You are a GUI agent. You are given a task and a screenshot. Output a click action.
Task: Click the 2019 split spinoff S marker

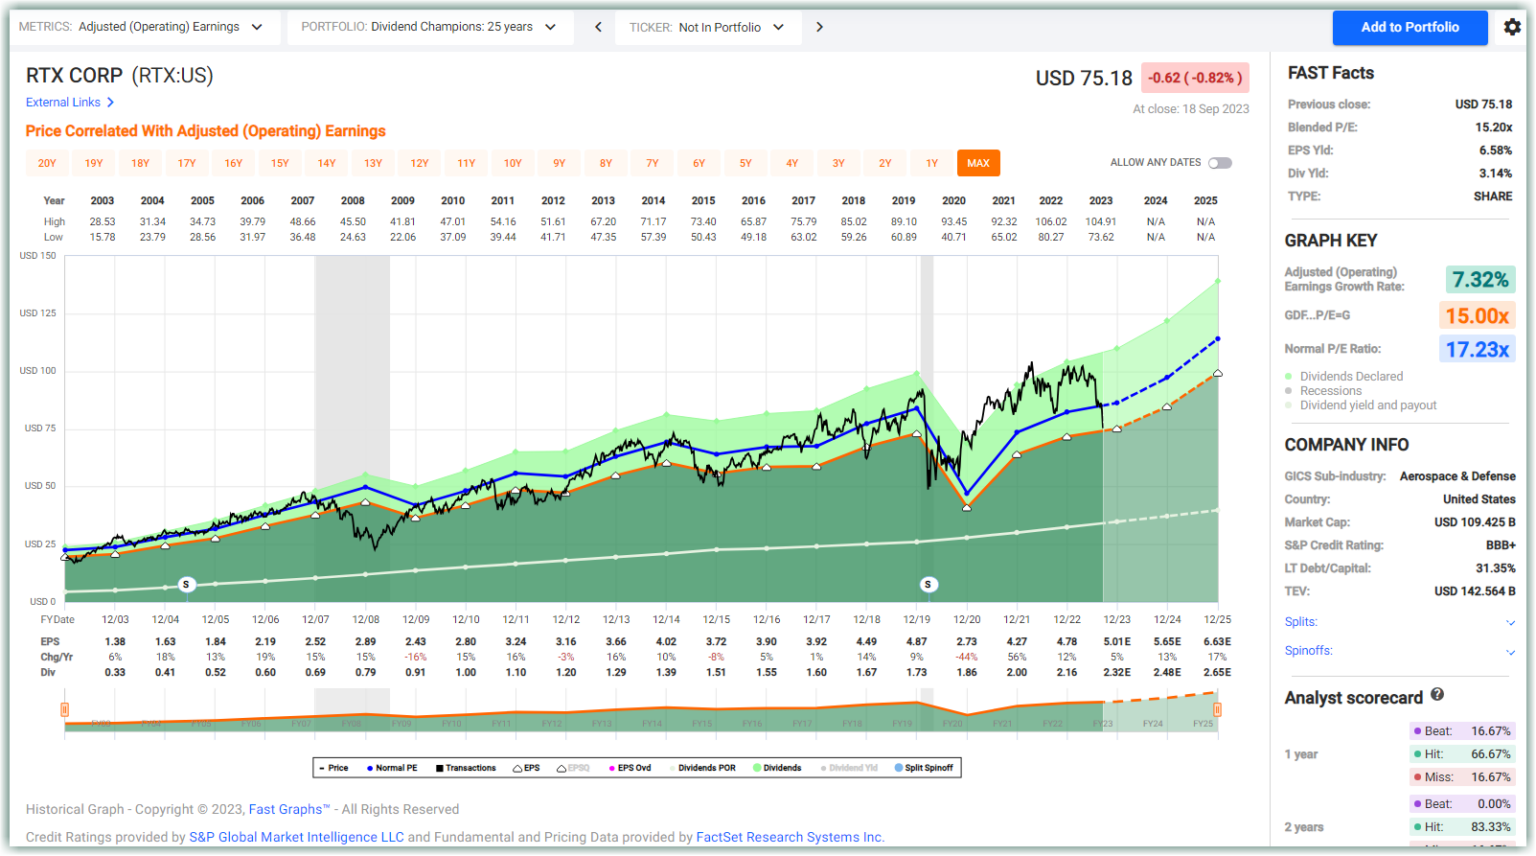[x=928, y=584]
